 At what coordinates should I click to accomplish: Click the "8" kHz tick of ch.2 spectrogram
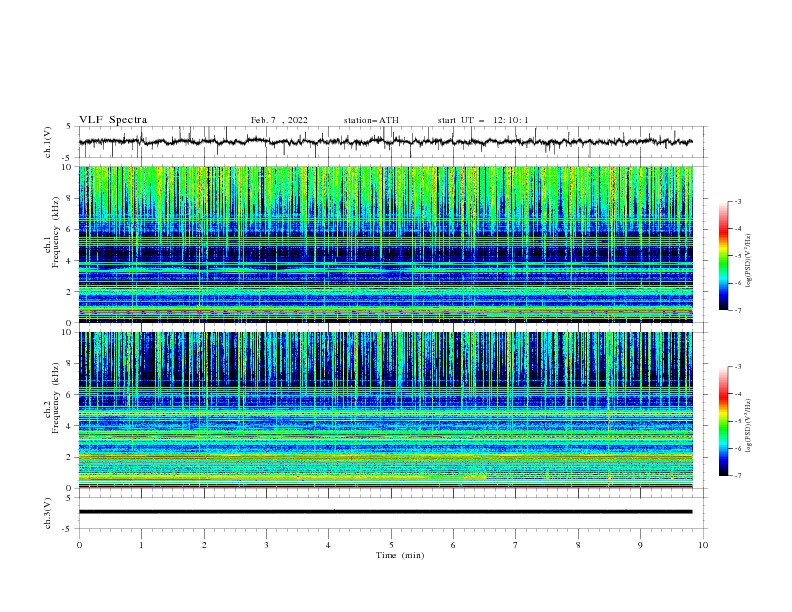click(71, 364)
